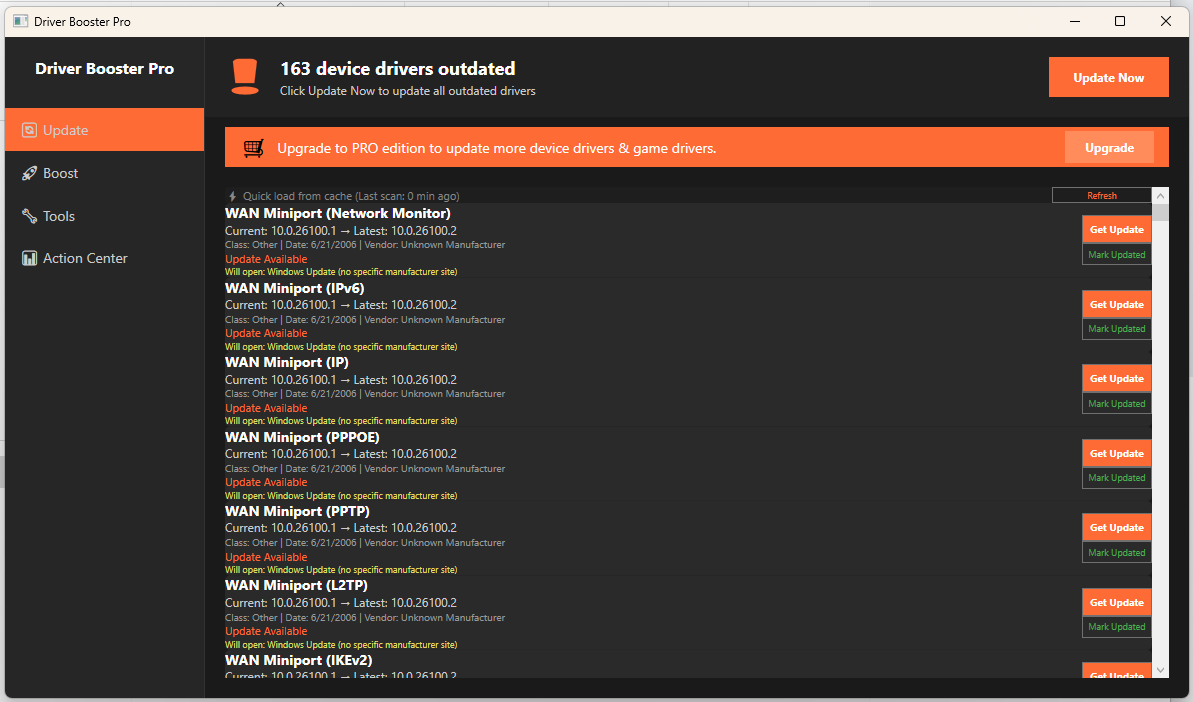Get Update for WAN Miniport (IPv6)
This screenshot has width=1193, height=702.
click(1116, 304)
